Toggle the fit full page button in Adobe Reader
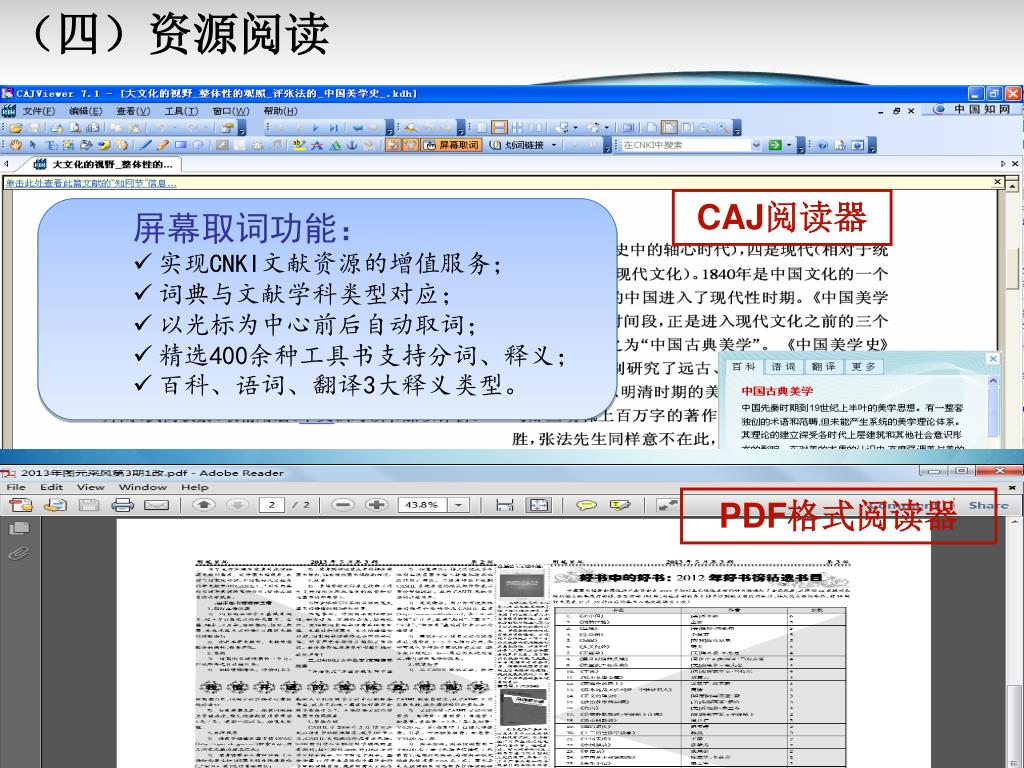 539,505
